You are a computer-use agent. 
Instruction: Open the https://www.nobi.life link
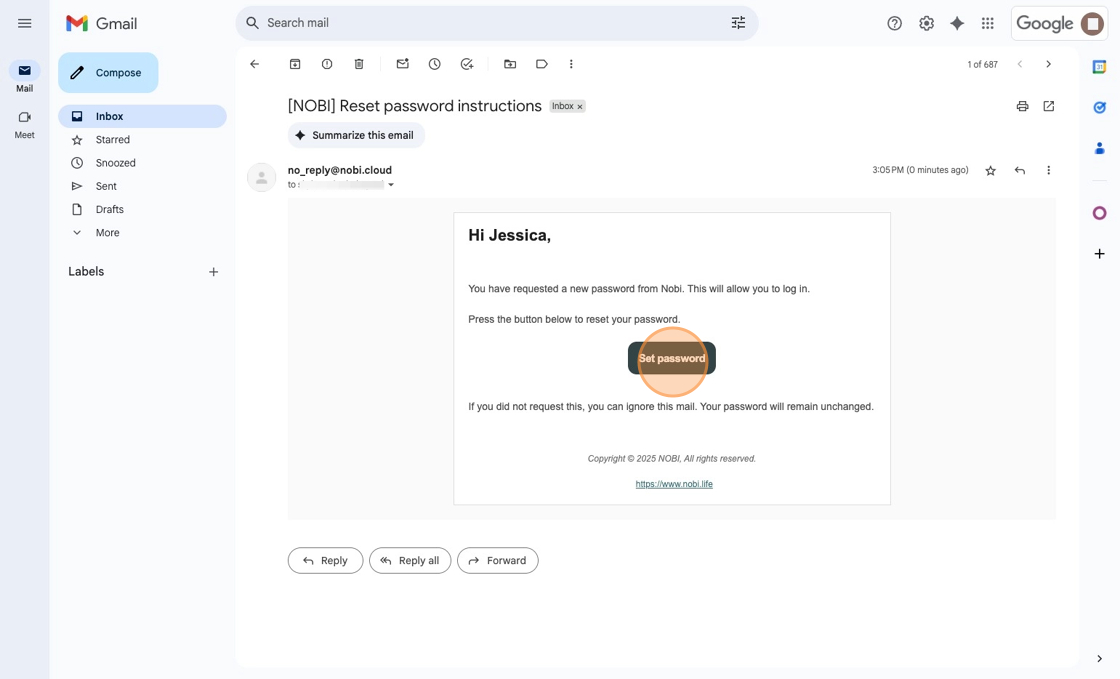pos(674,484)
